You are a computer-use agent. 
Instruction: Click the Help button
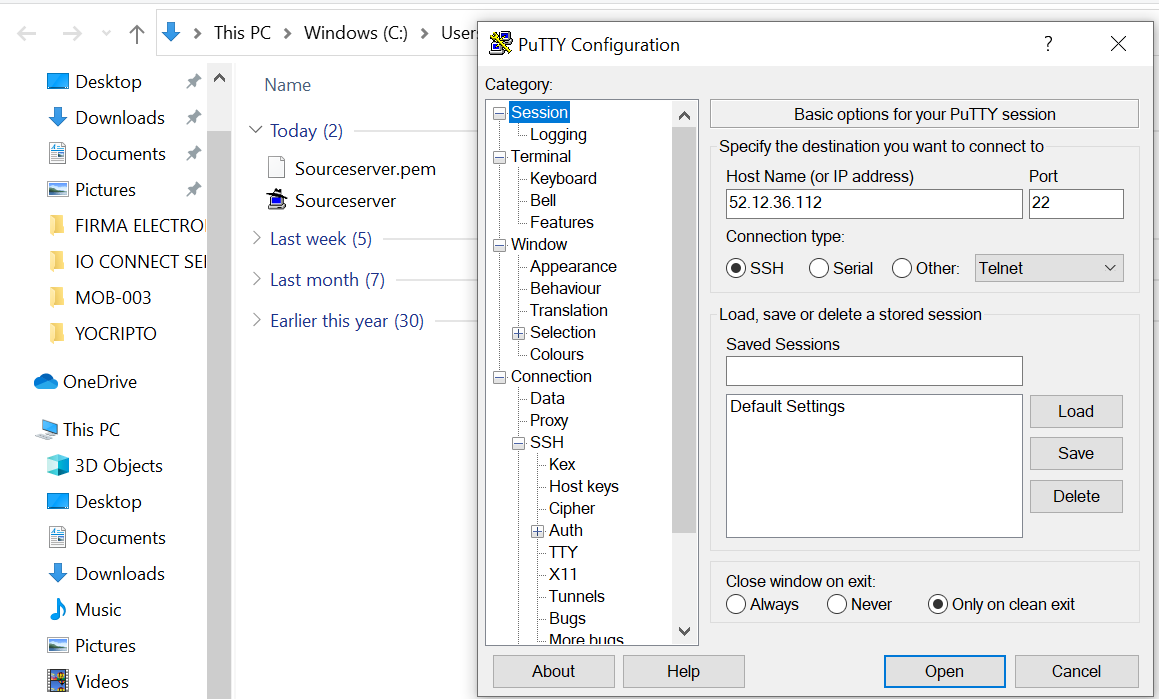click(683, 671)
